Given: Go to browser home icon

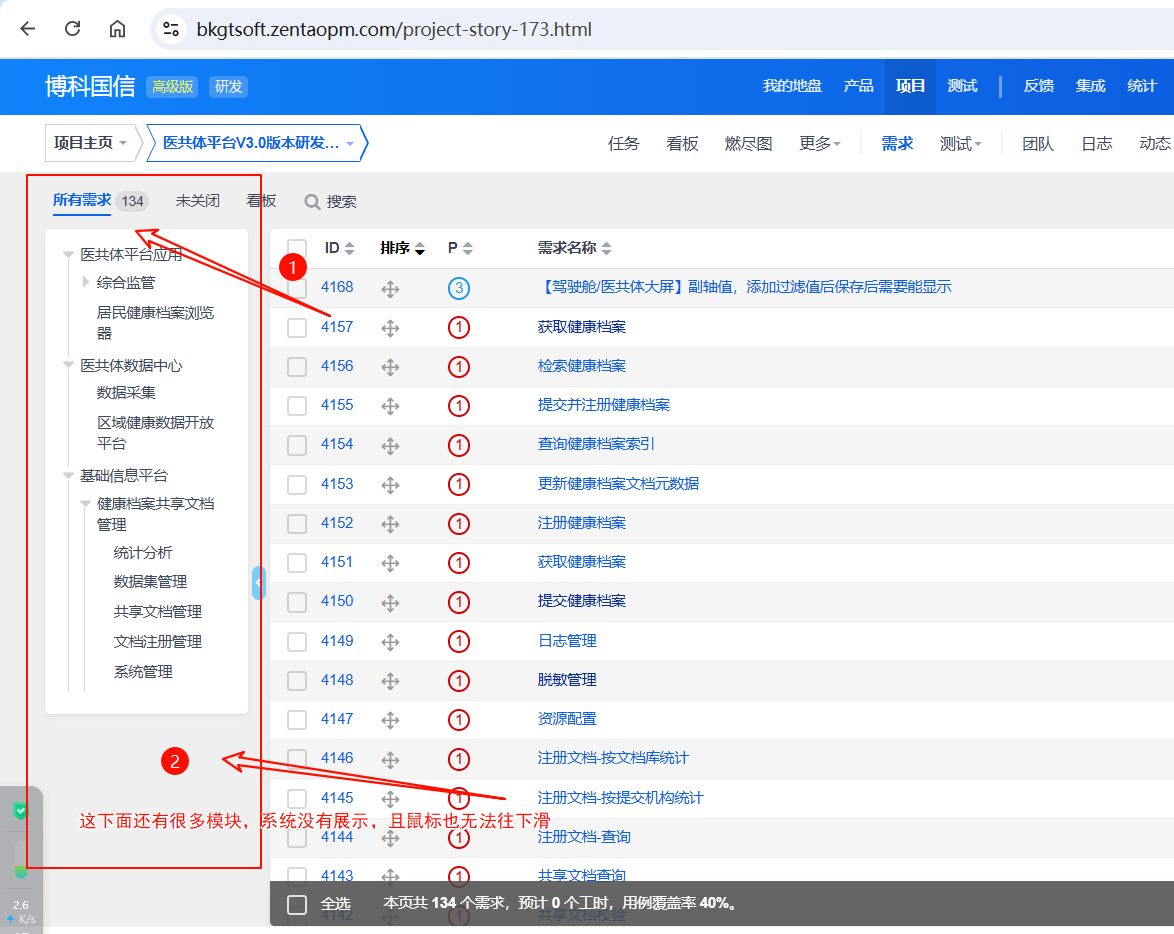Looking at the screenshot, I should coord(118,29).
